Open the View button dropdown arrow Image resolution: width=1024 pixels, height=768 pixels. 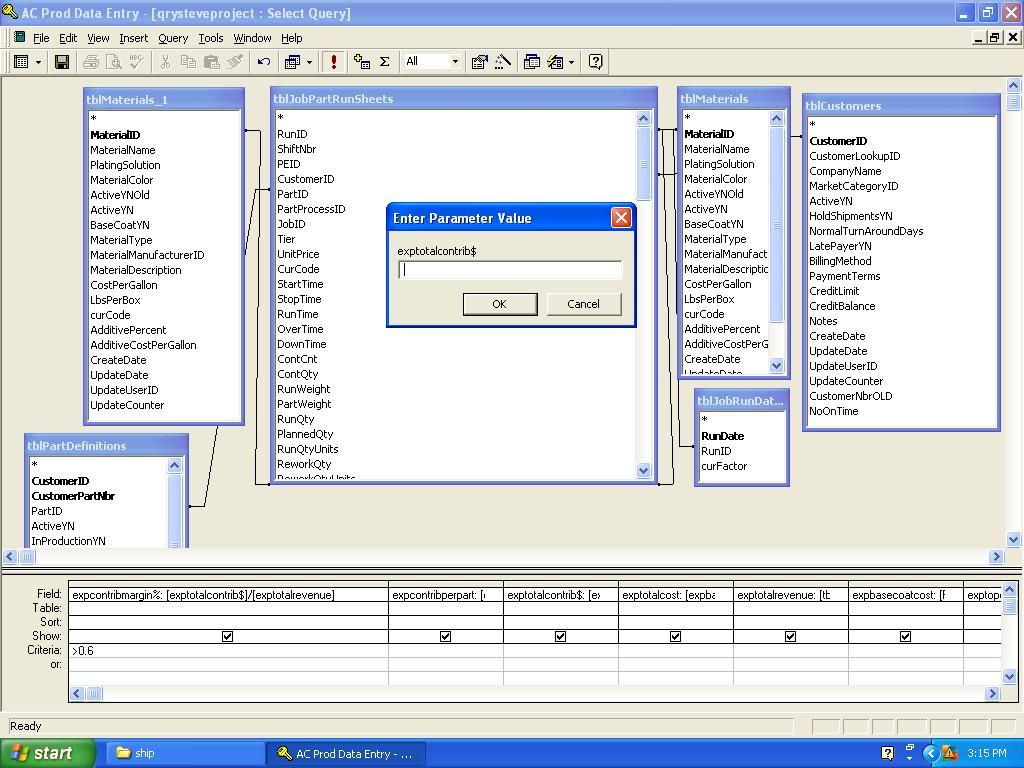39,62
